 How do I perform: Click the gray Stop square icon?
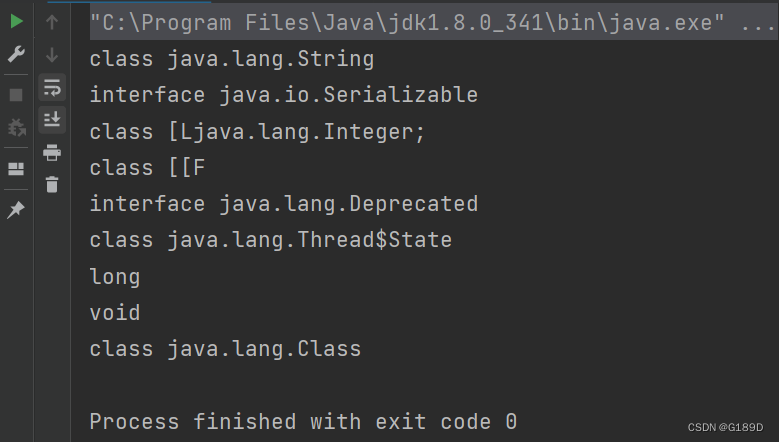click(16, 95)
